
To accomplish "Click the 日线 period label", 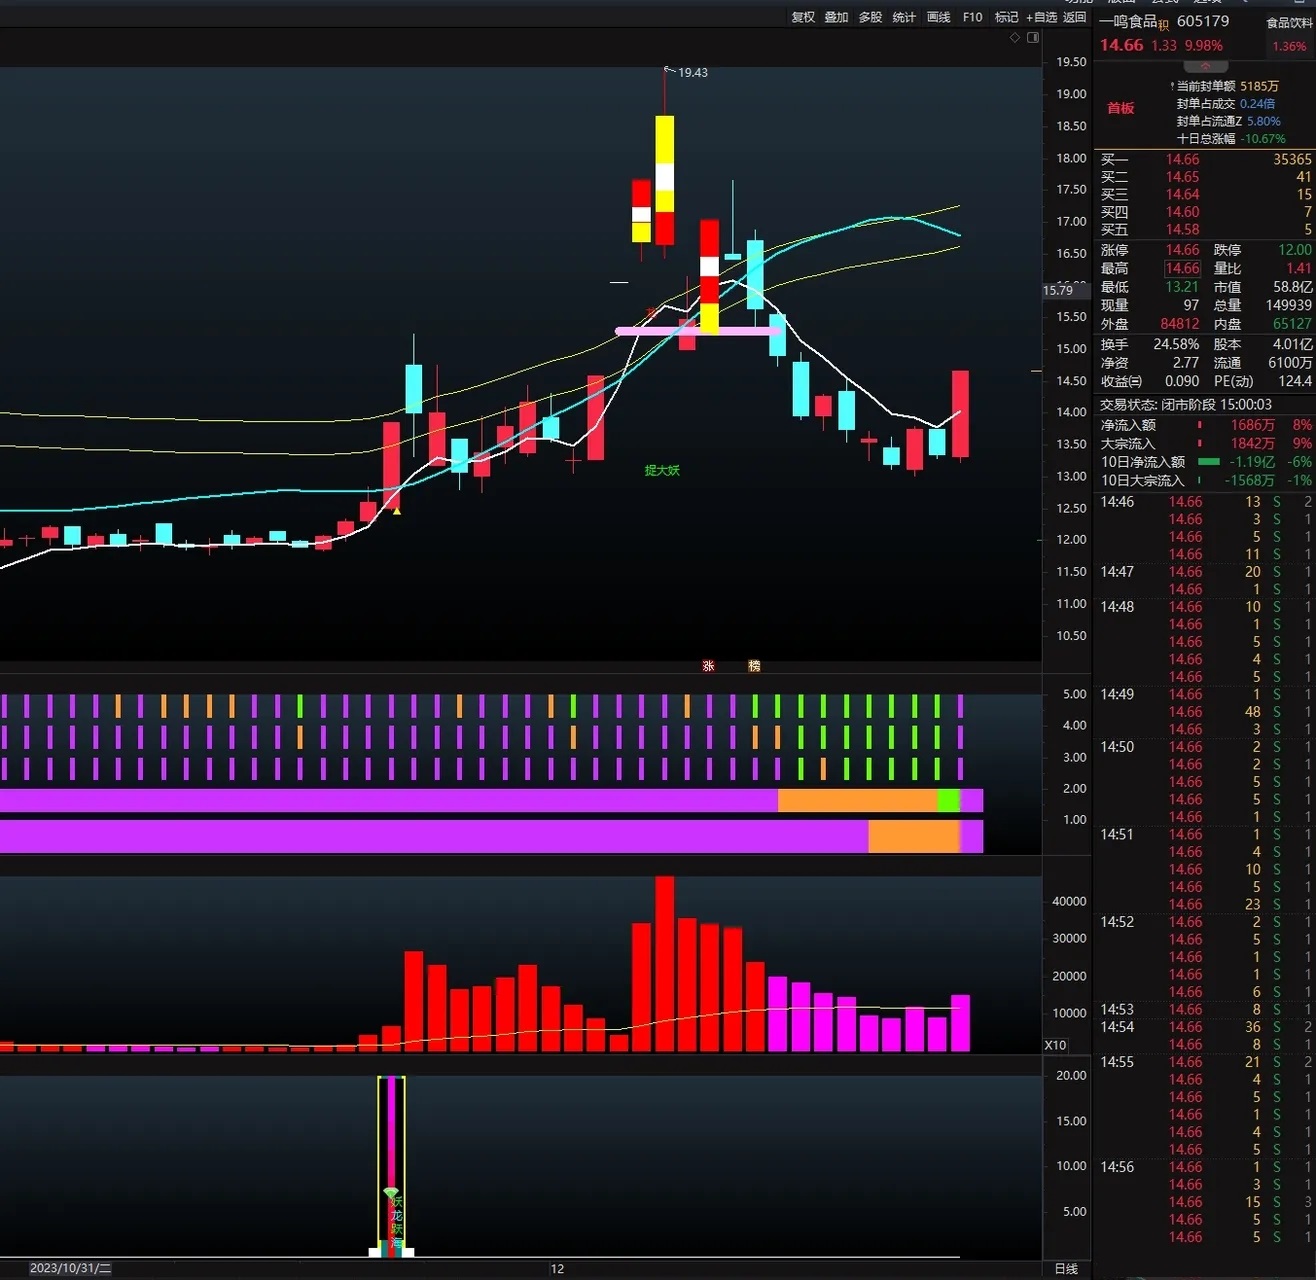I will coord(1066,1269).
